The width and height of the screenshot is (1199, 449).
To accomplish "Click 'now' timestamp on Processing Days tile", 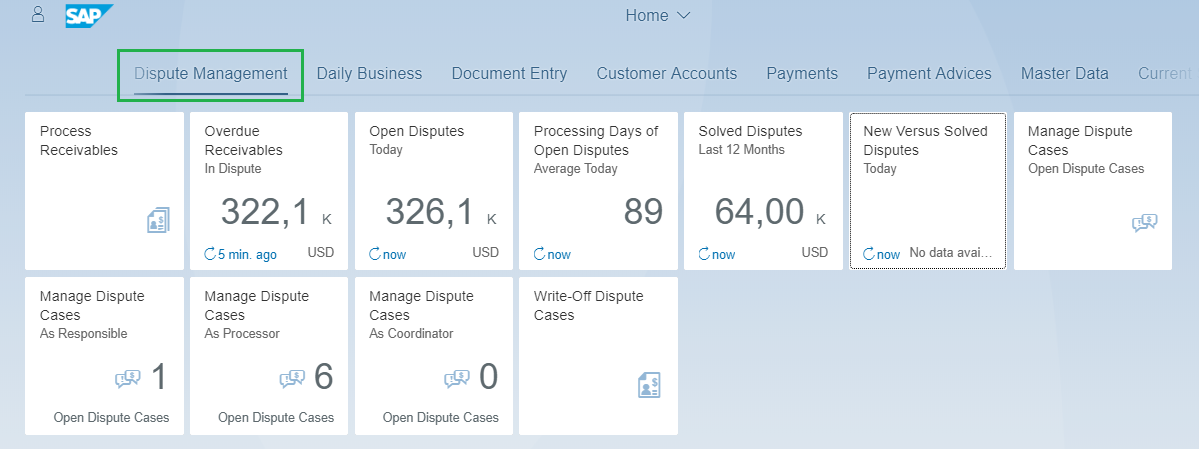I will [x=559, y=254].
